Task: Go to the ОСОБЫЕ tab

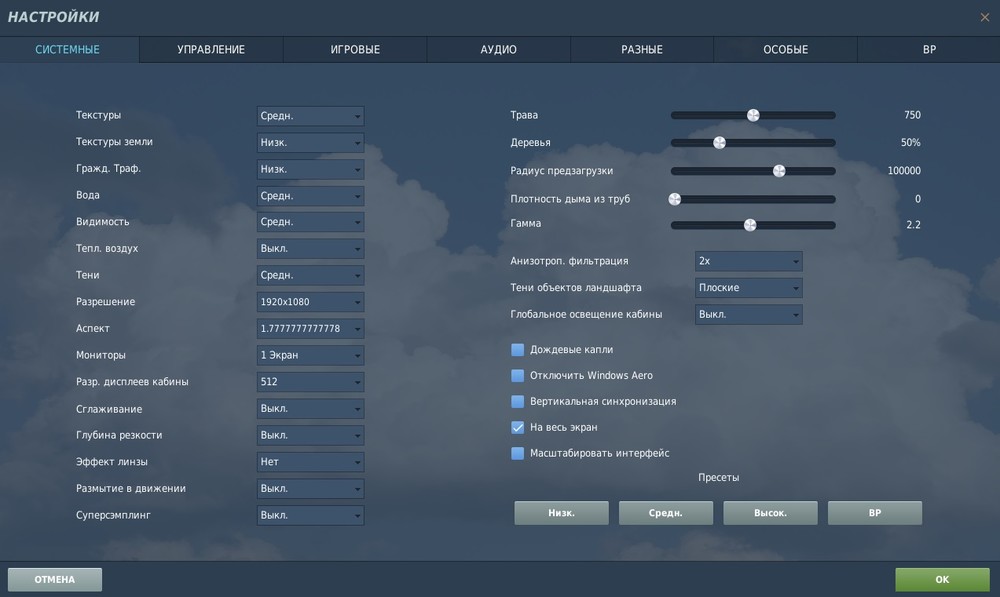Action: 786,50
